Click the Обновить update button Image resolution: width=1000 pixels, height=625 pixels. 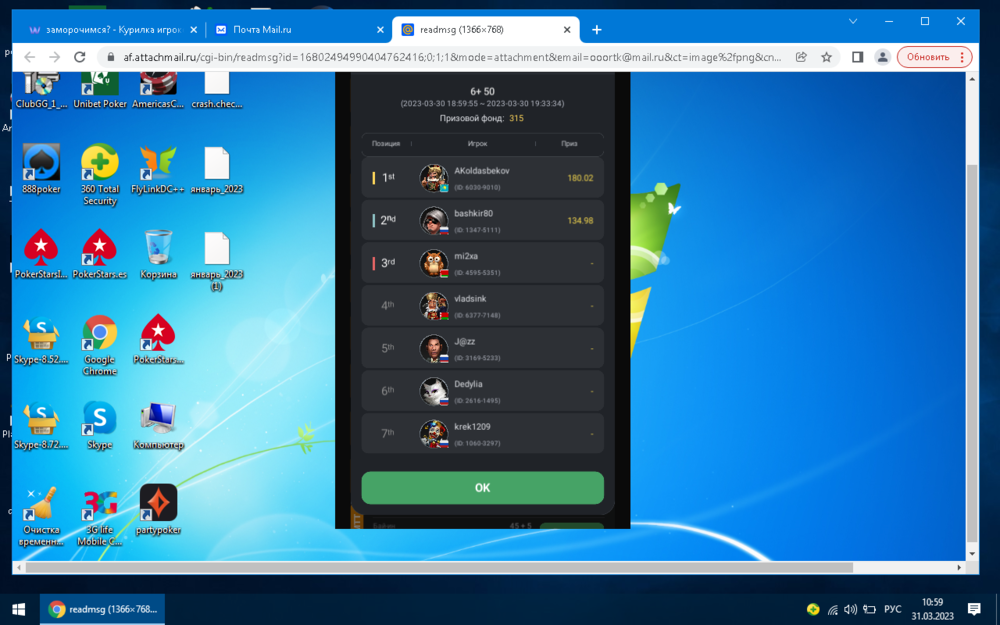pos(926,57)
